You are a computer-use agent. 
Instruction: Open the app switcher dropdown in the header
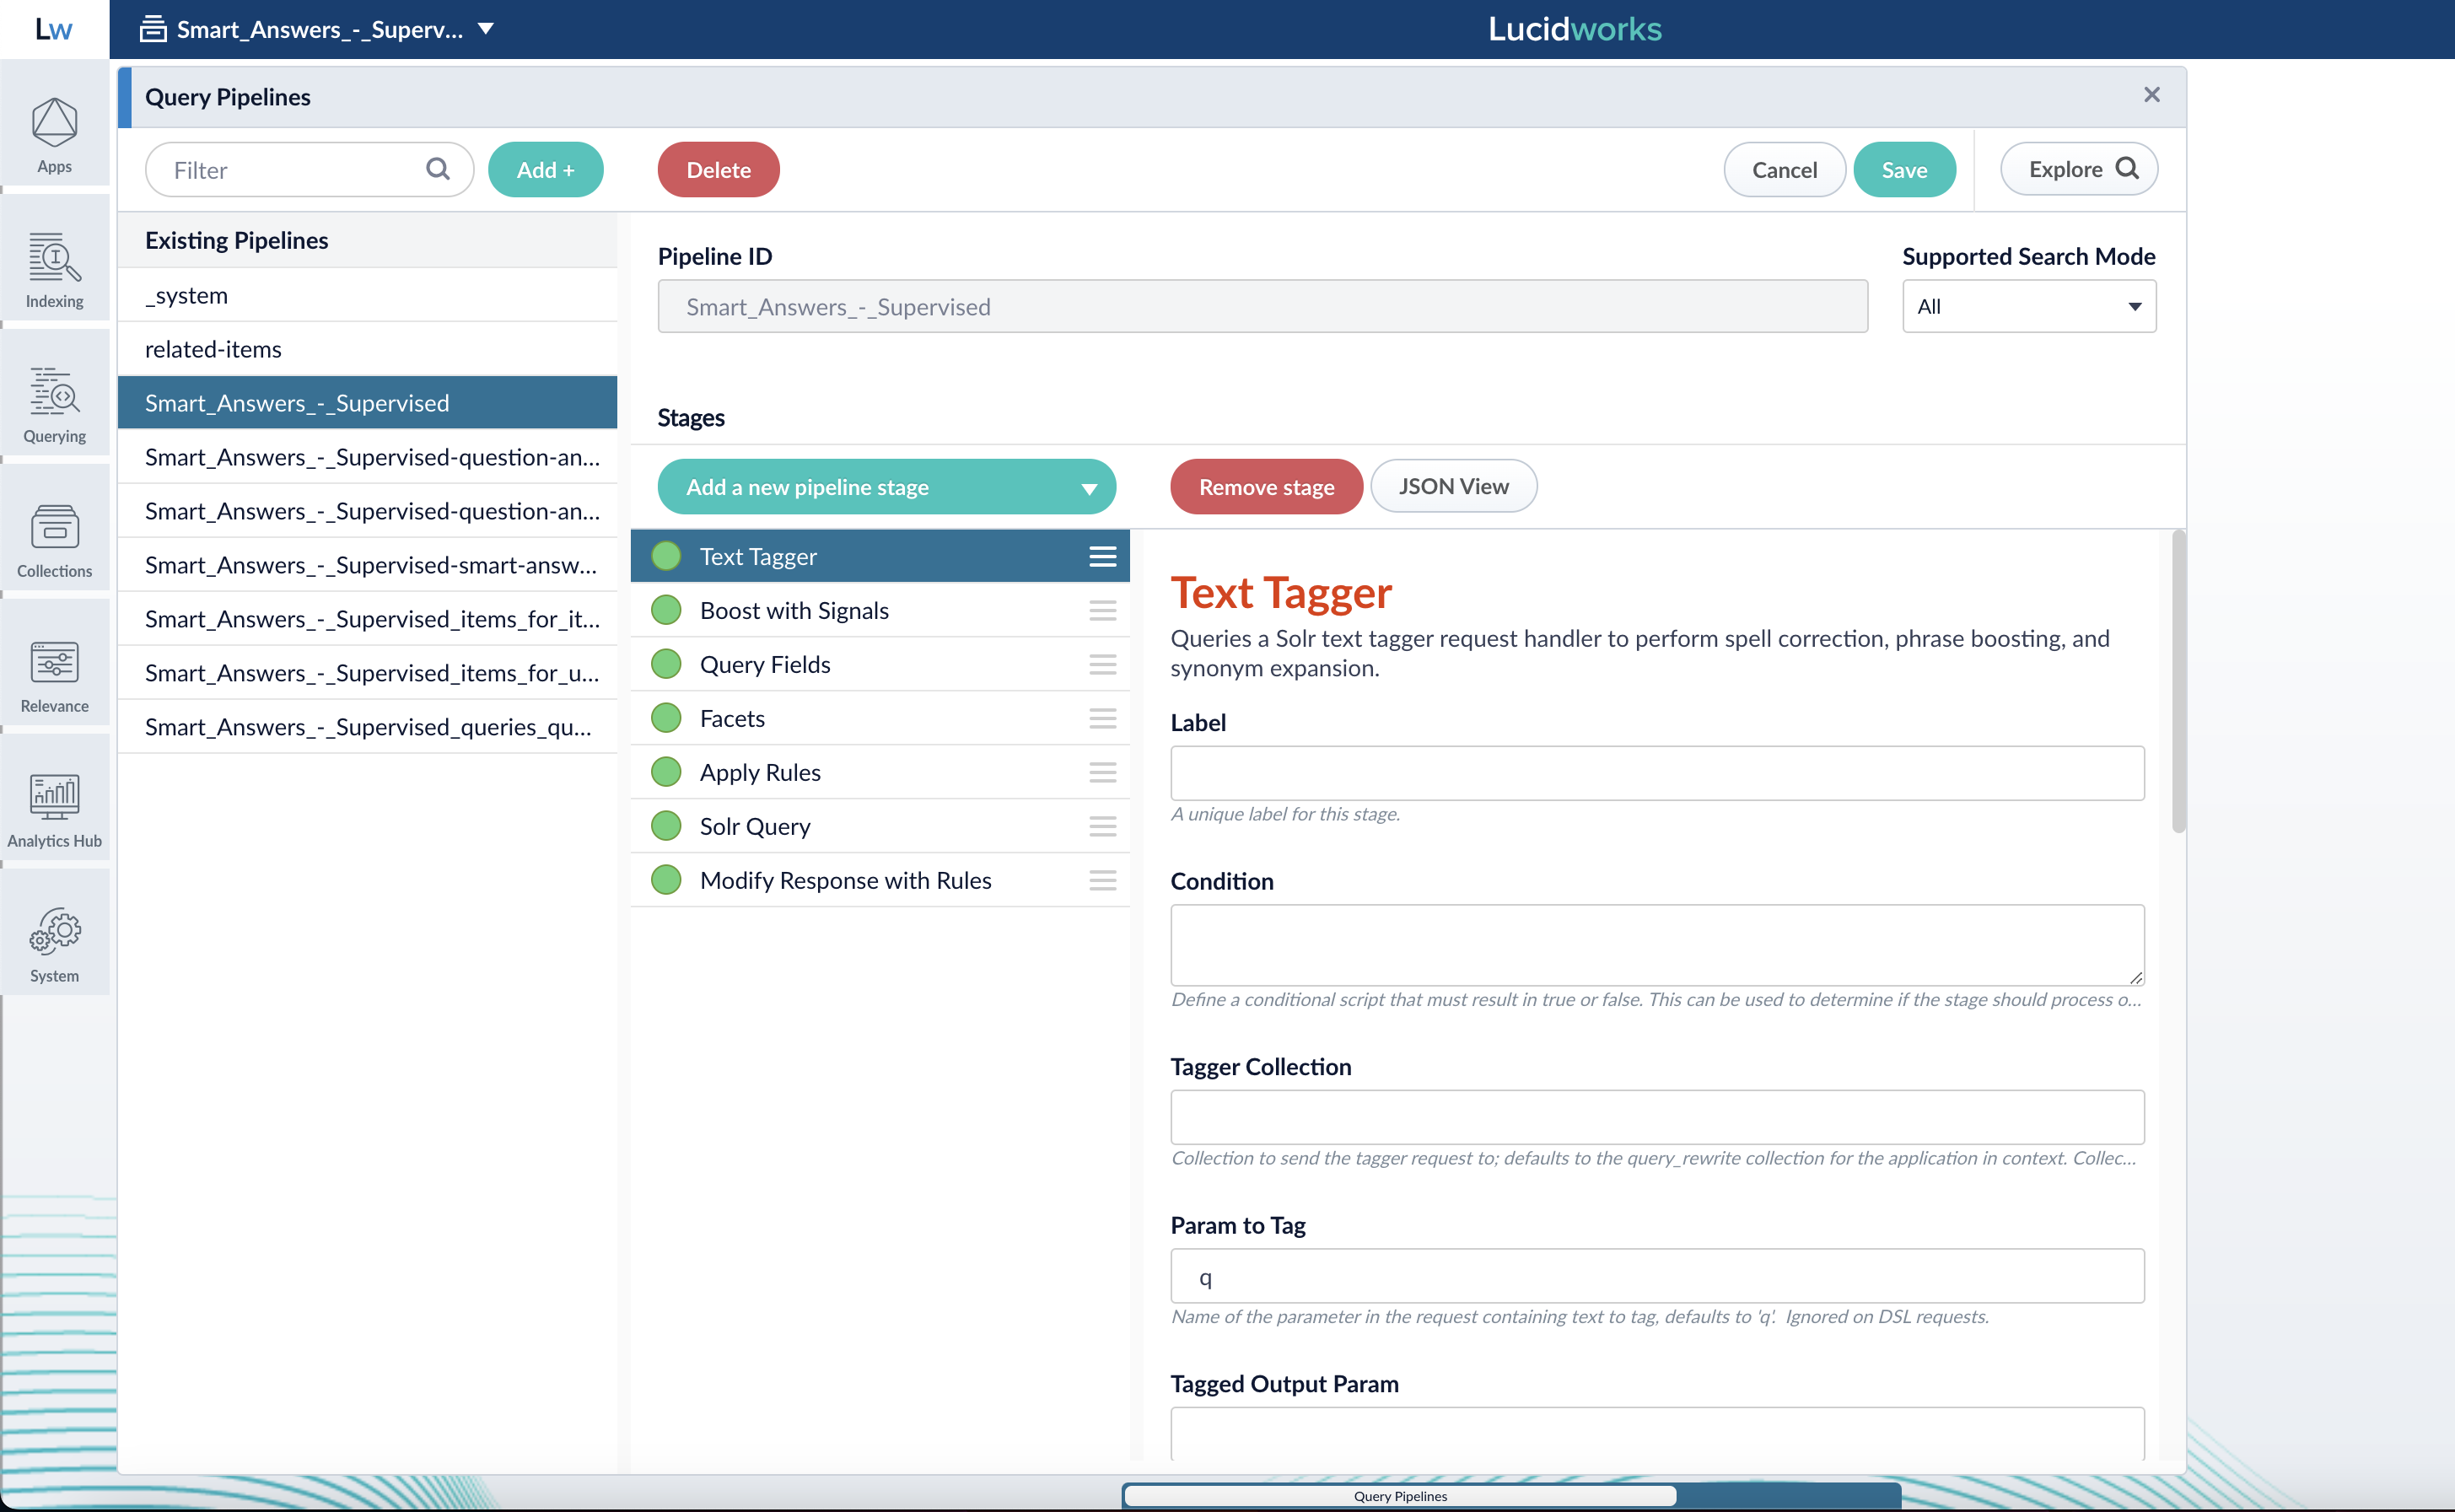487,29
